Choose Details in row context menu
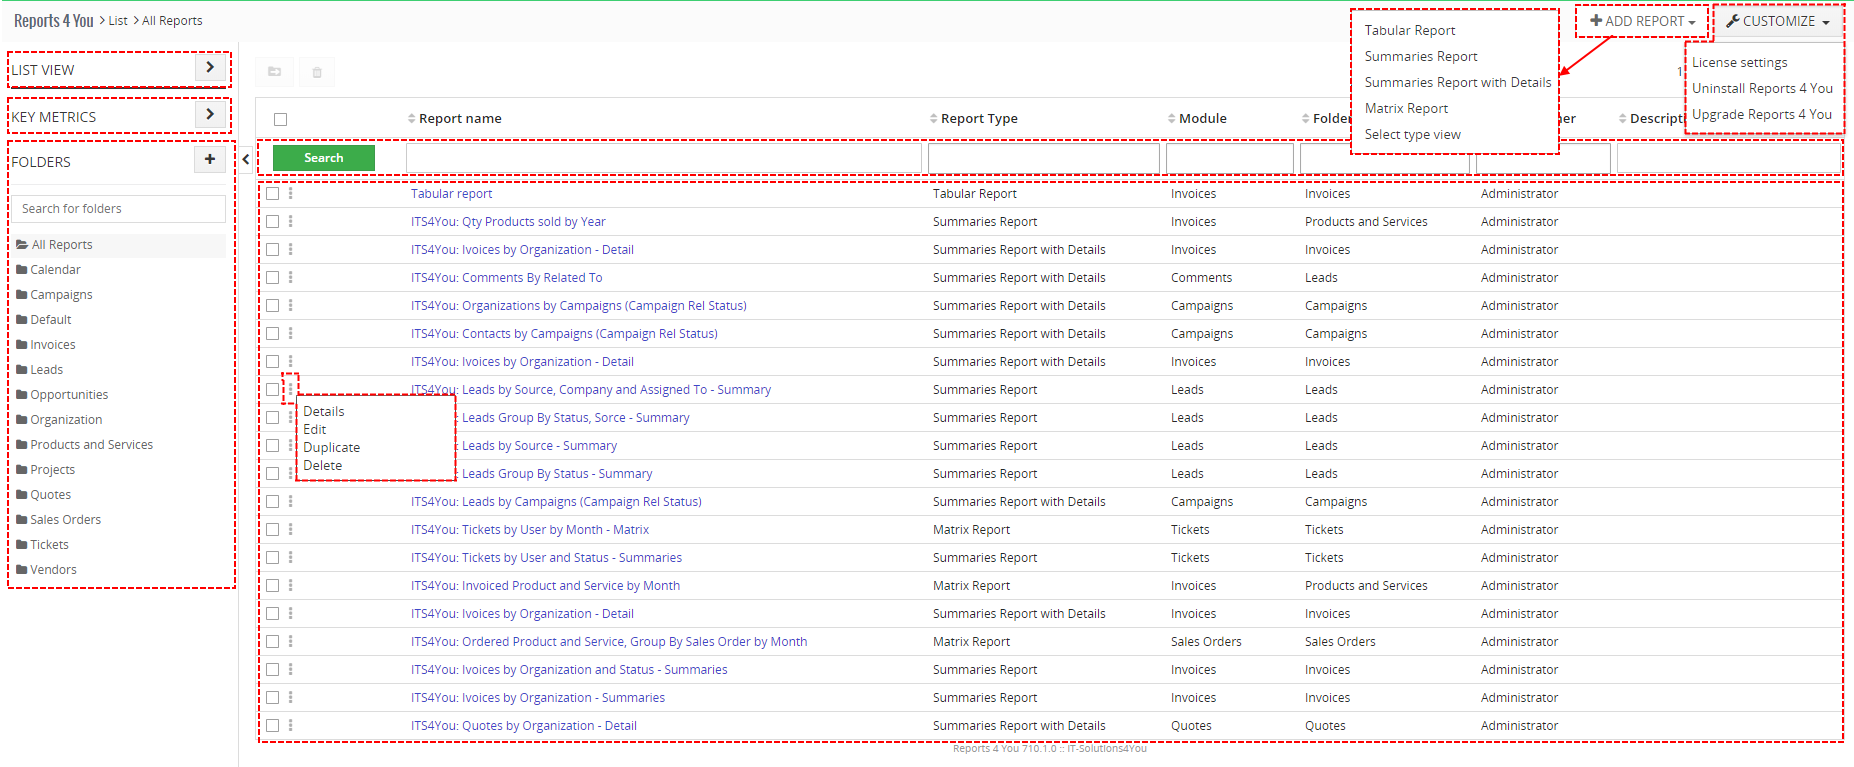The width and height of the screenshot is (1854, 767). pos(324,412)
